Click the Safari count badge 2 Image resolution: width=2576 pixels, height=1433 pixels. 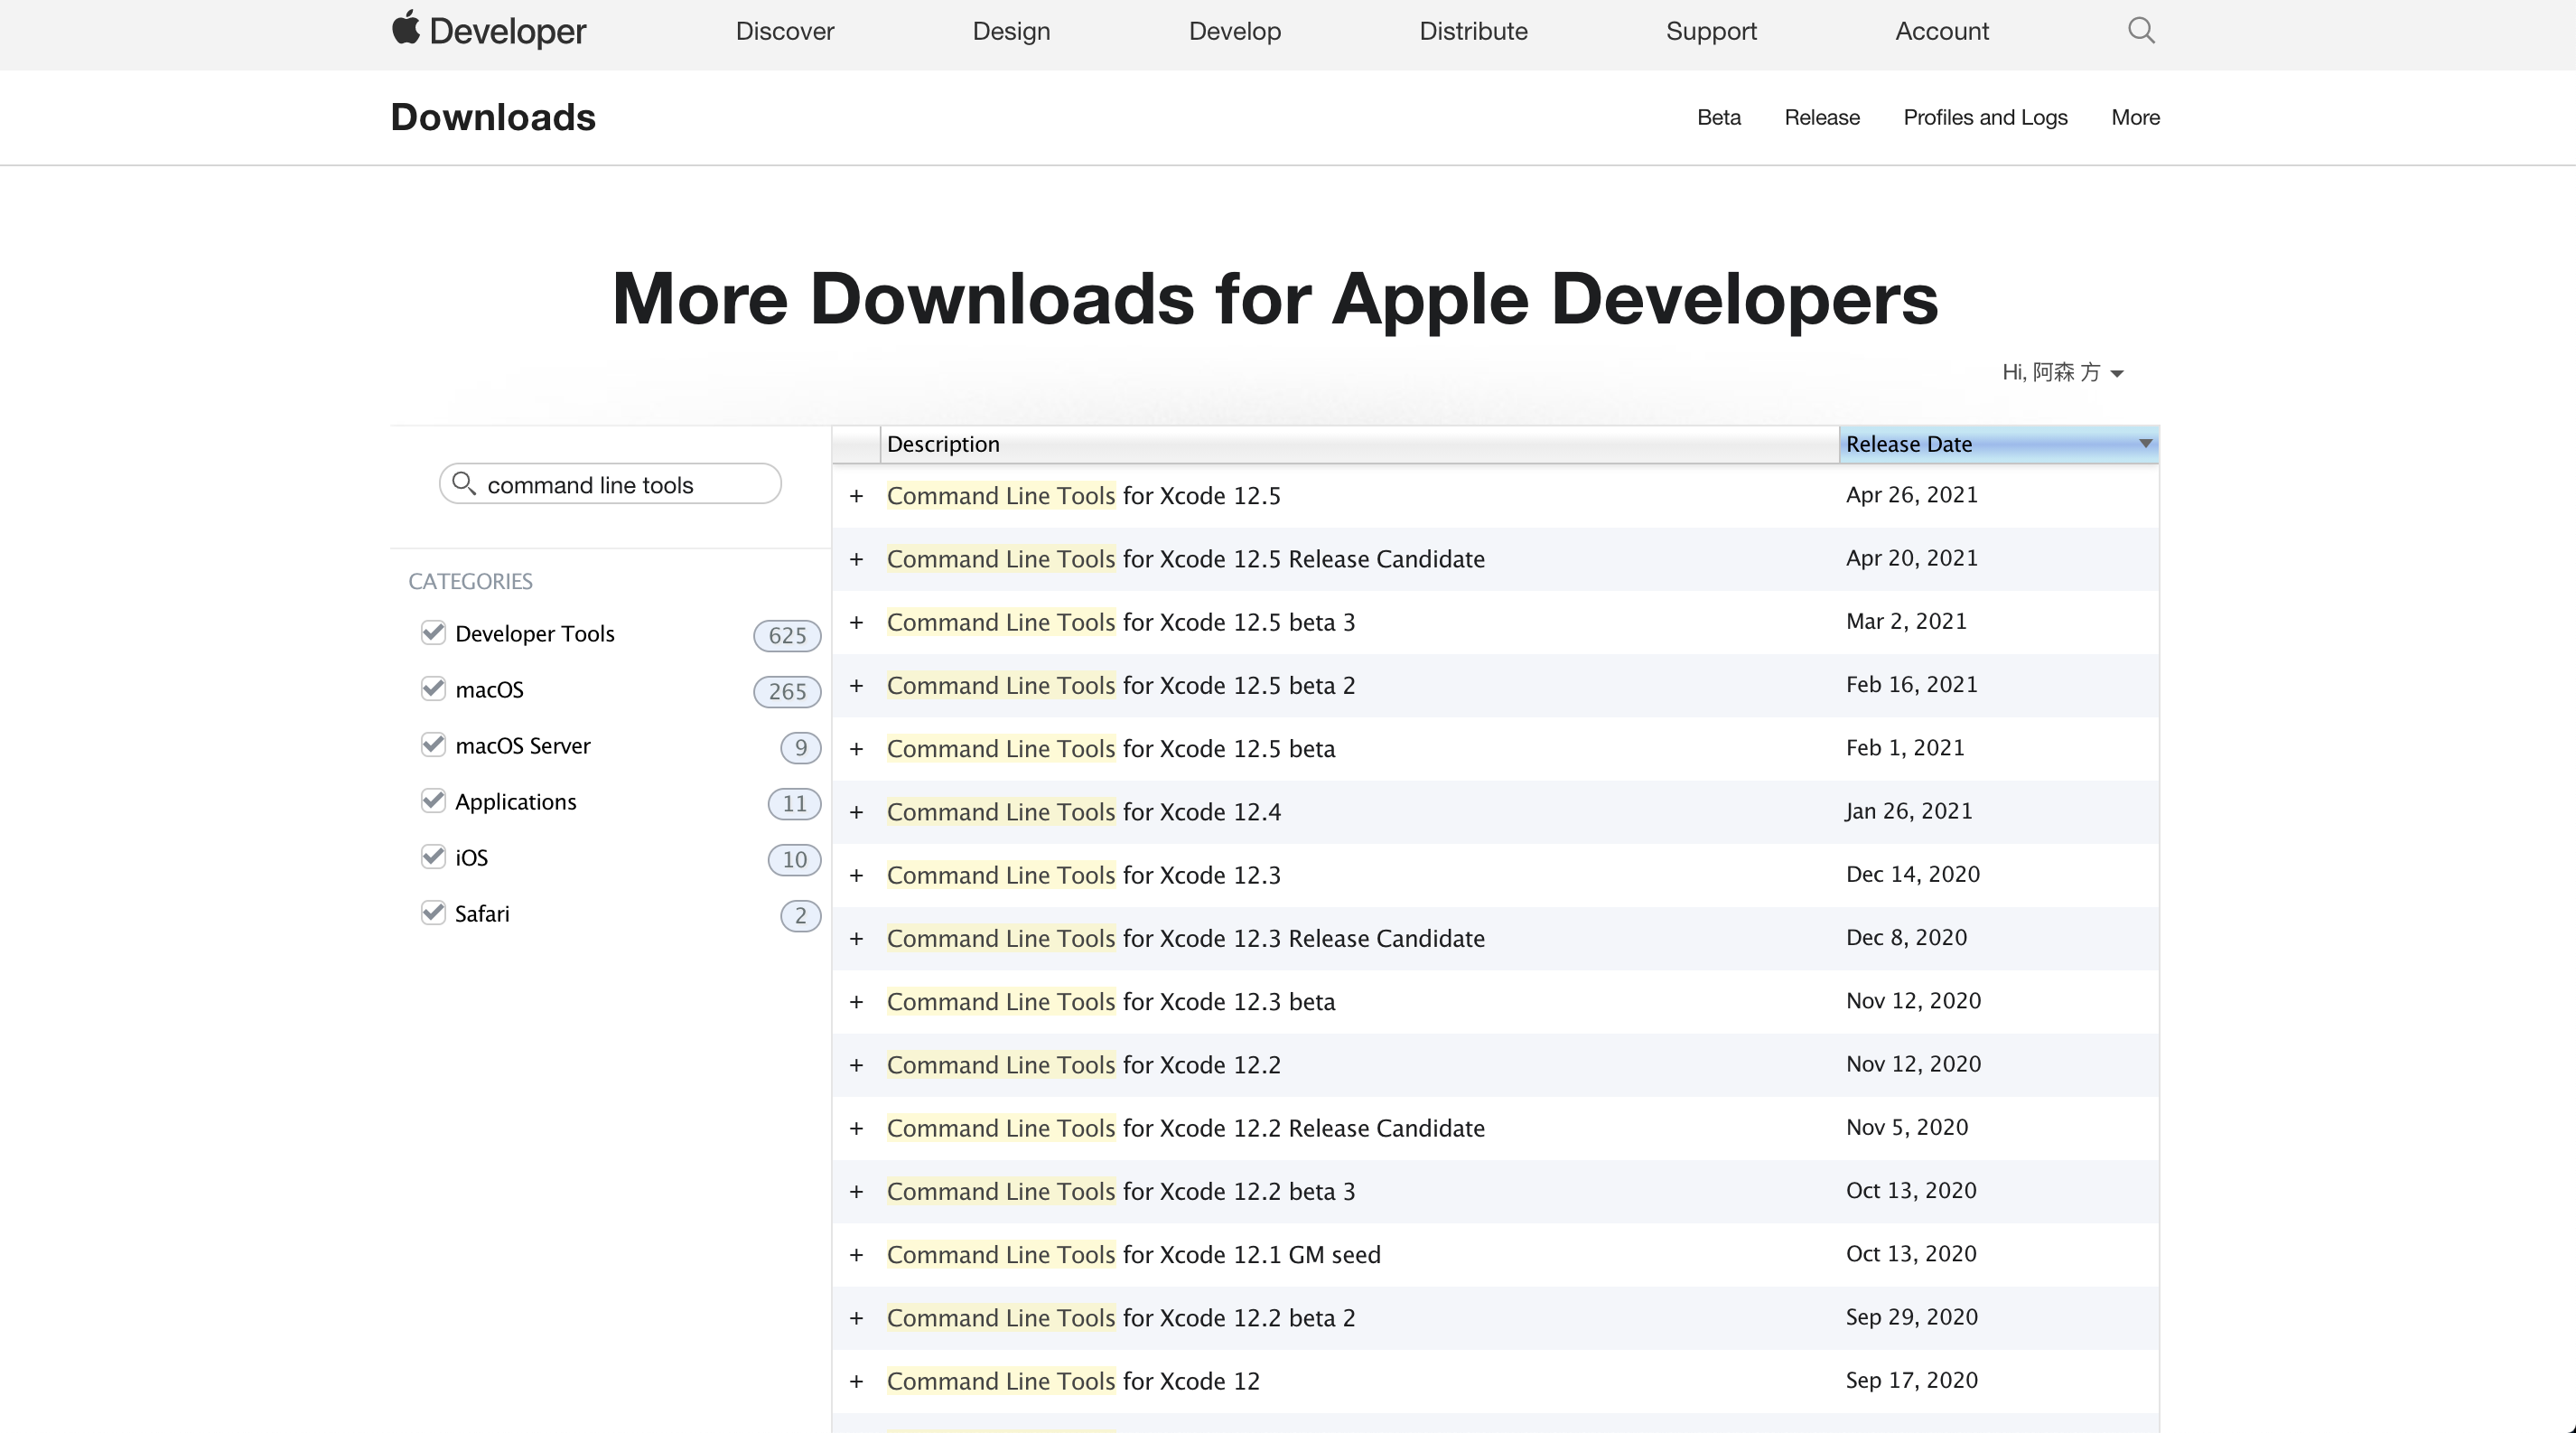[x=800, y=915]
